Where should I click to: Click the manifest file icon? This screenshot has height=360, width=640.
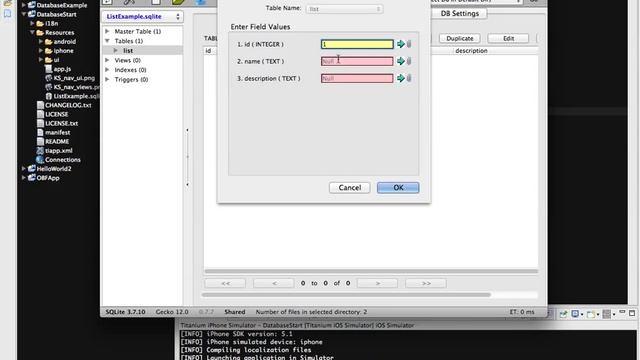40,133
